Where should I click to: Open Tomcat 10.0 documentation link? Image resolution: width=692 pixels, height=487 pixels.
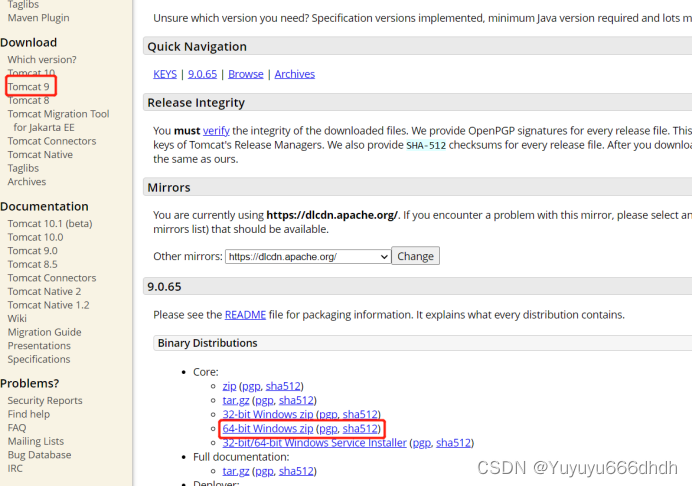(35, 237)
